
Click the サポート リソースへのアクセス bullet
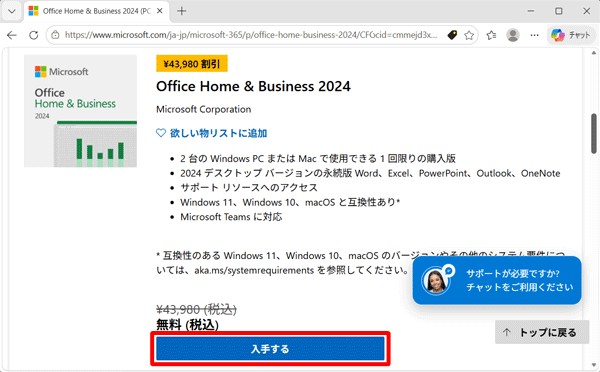pyautogui.click(x=249, y=188)
